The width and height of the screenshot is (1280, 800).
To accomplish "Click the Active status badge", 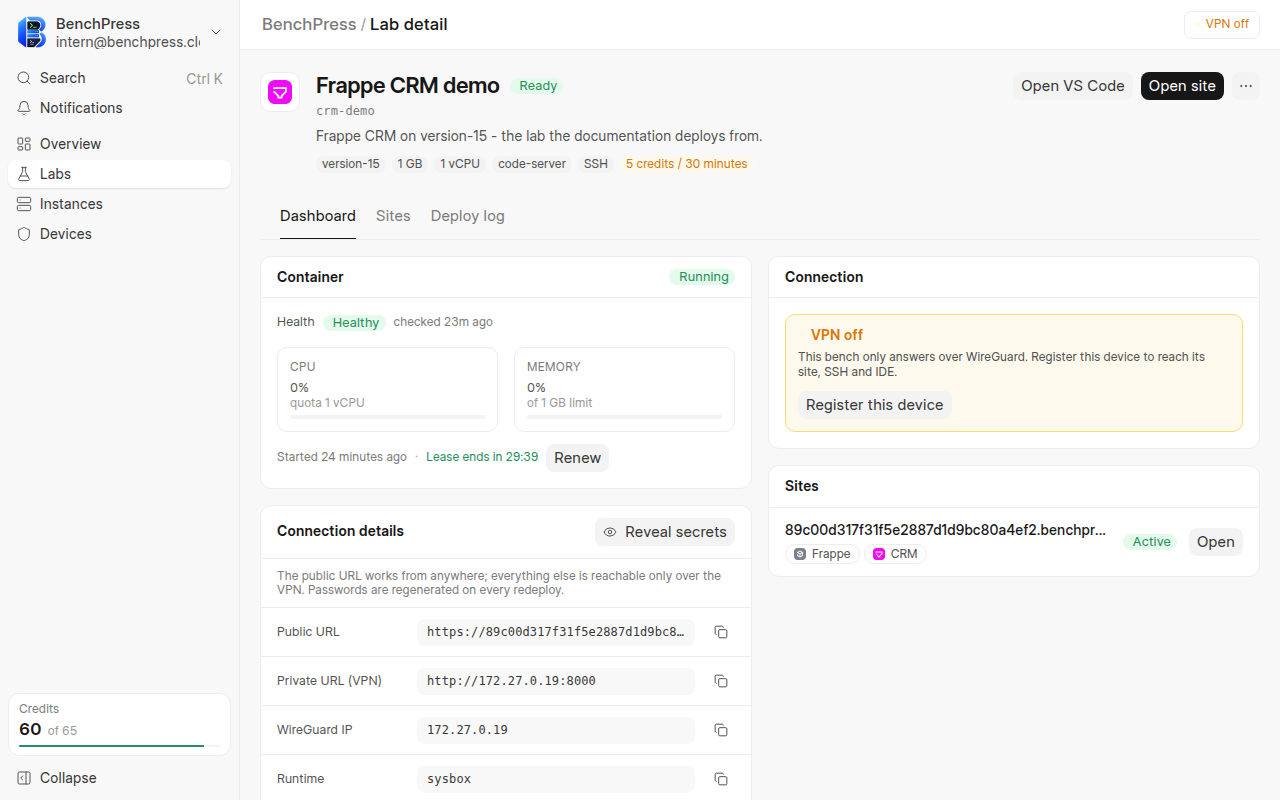I will 1151,542.
